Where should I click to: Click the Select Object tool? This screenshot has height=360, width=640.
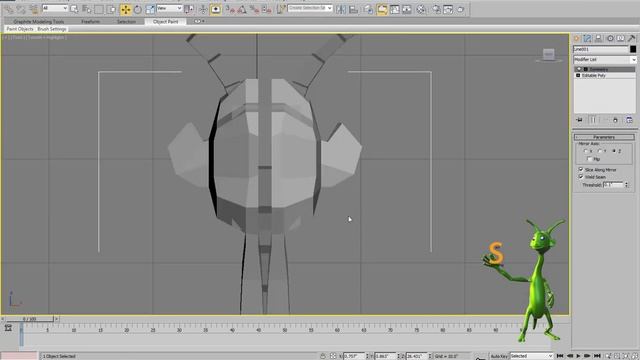click(x=74, y=9)
